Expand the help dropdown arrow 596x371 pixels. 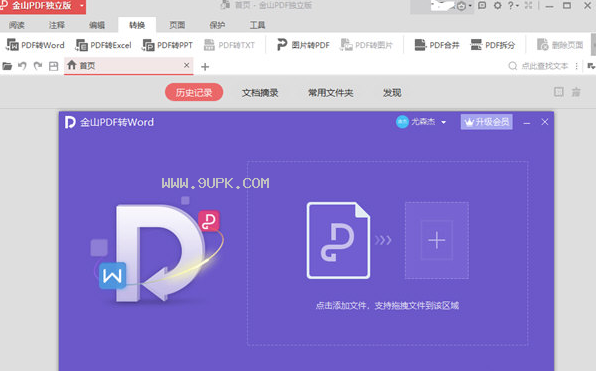tap(517, 6)
